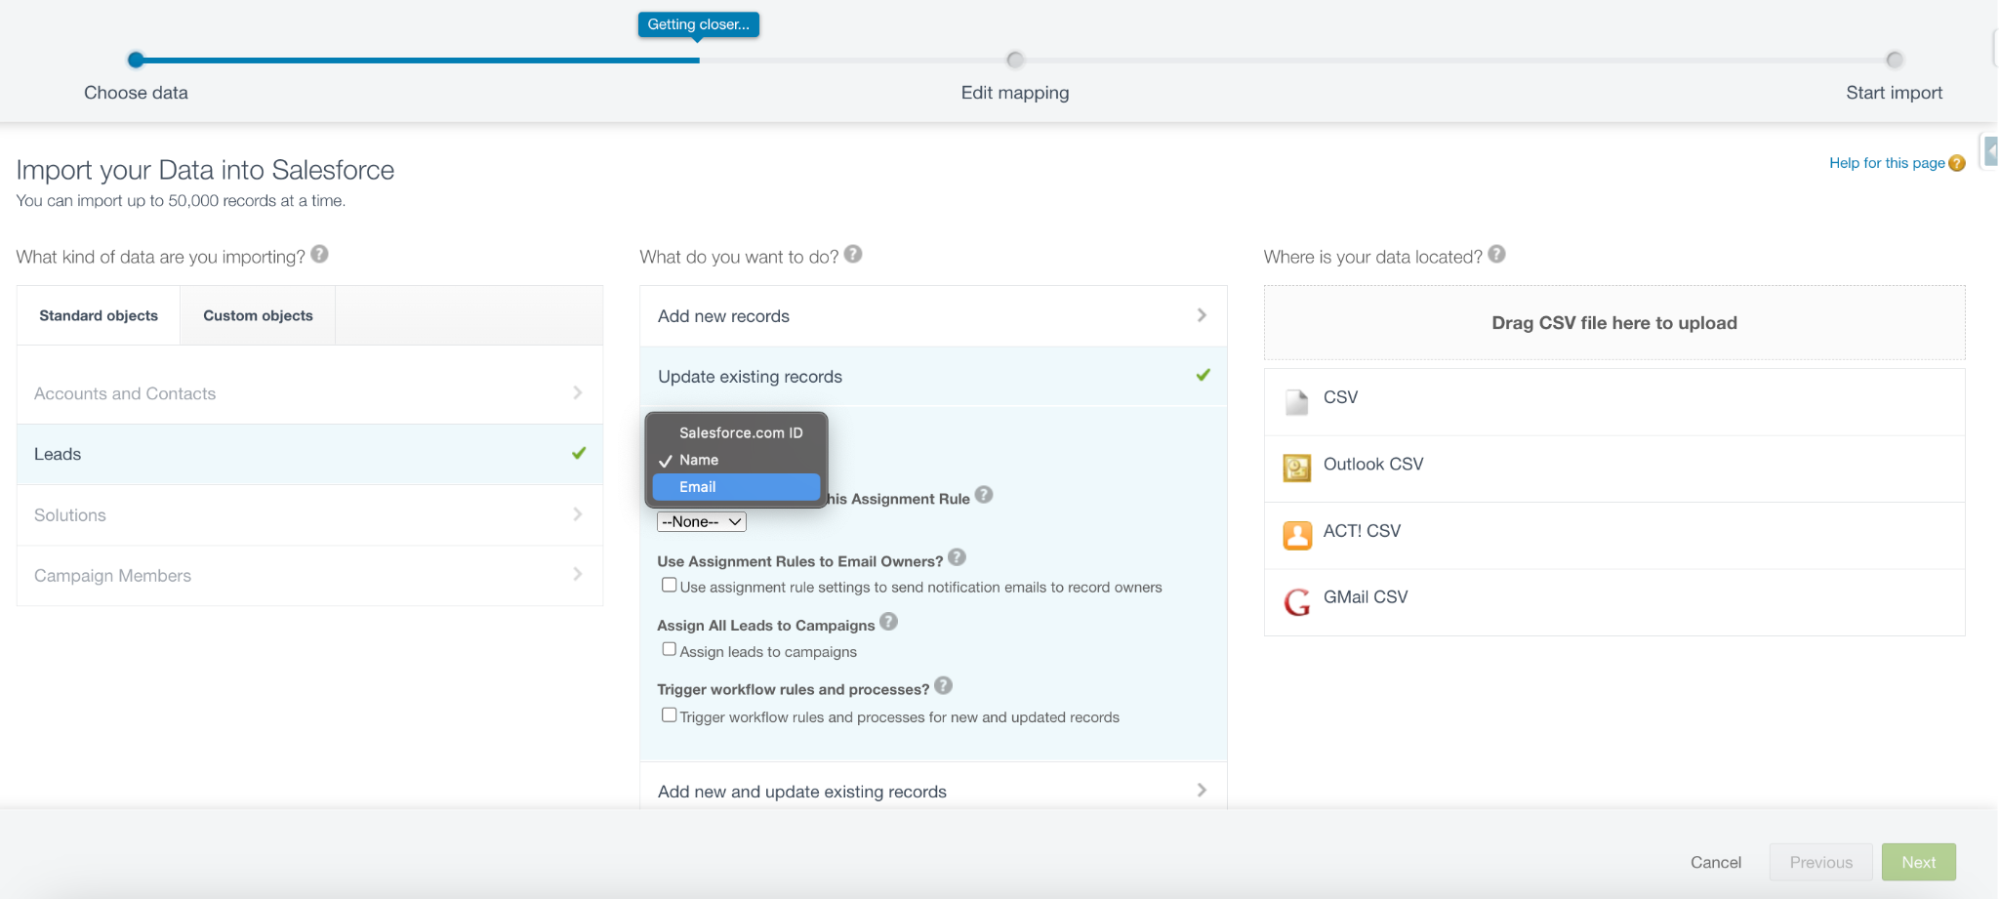
Task: Click the Previous button
Action: [1821, 862]
